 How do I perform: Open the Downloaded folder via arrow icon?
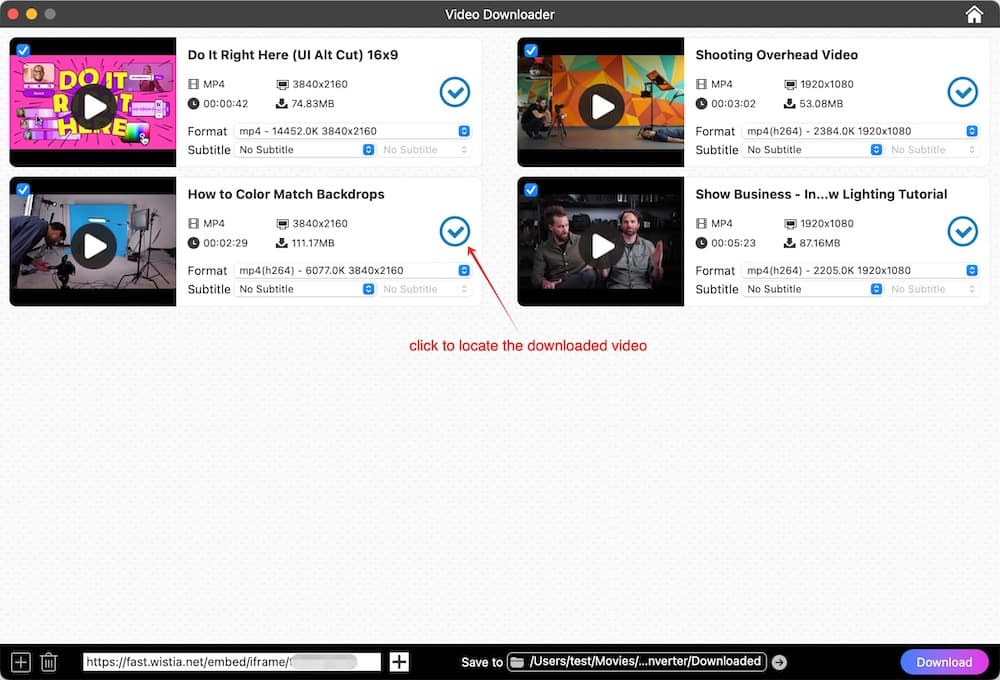779,661
